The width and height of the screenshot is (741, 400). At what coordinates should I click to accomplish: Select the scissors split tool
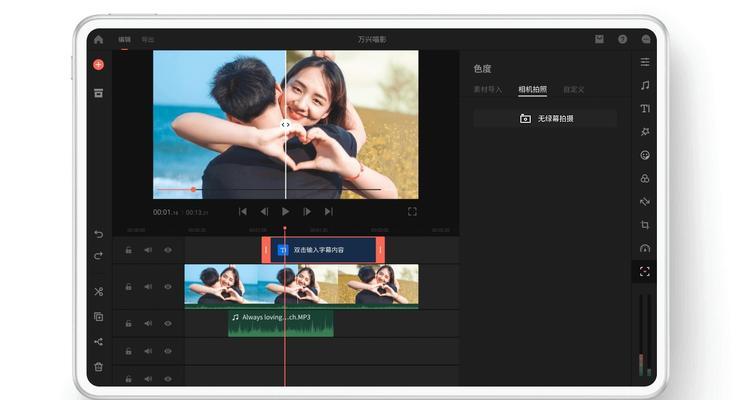(98, 291)
